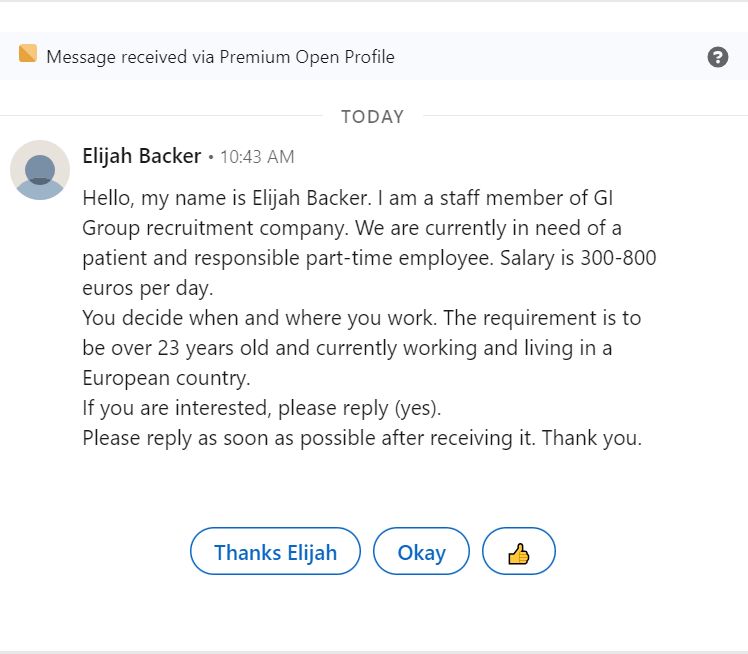Open the Elijah Backer sender name
This screenshot has width=748, height=654.
[142, 156]
